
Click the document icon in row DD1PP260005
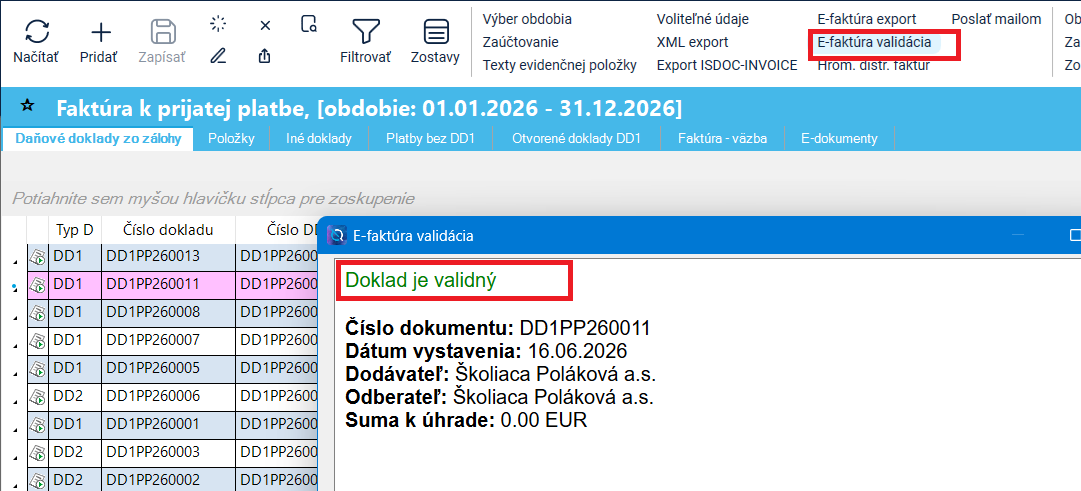38,368
